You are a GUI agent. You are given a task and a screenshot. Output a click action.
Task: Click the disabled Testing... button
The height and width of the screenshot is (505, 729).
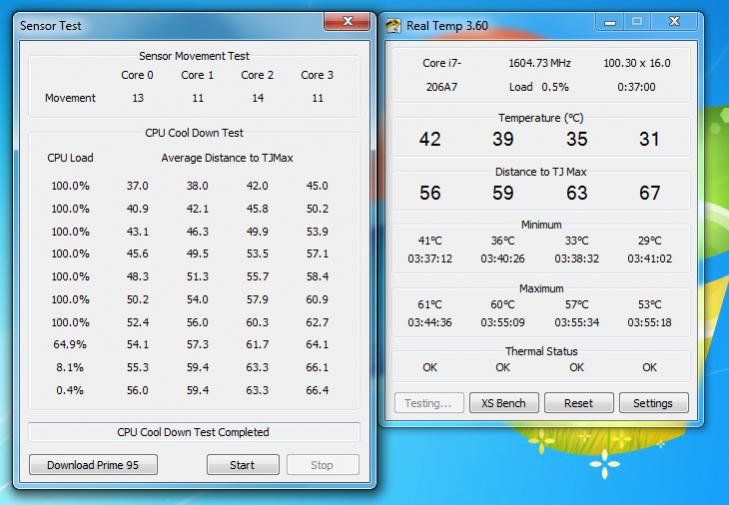429,403
